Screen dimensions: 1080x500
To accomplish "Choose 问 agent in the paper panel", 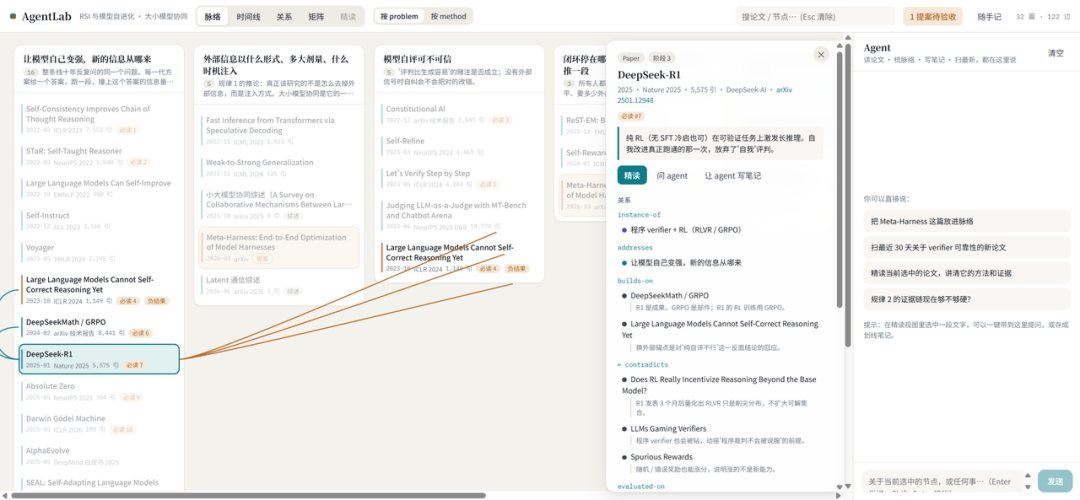I will coord(672,176).
